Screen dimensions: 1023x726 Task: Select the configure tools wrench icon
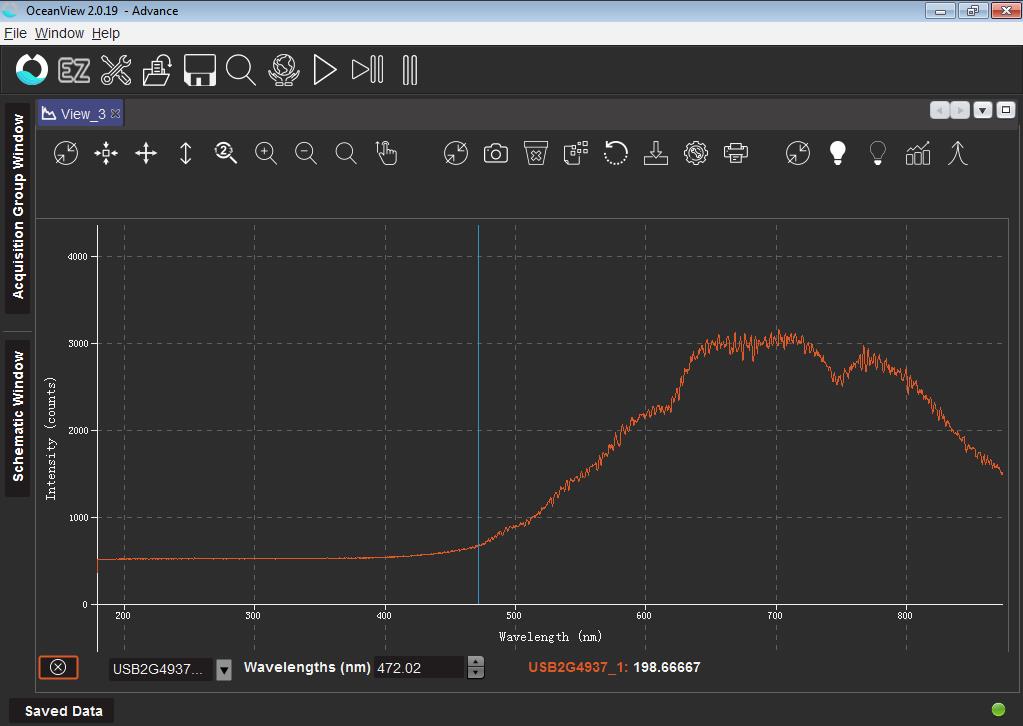click(115, 70)
